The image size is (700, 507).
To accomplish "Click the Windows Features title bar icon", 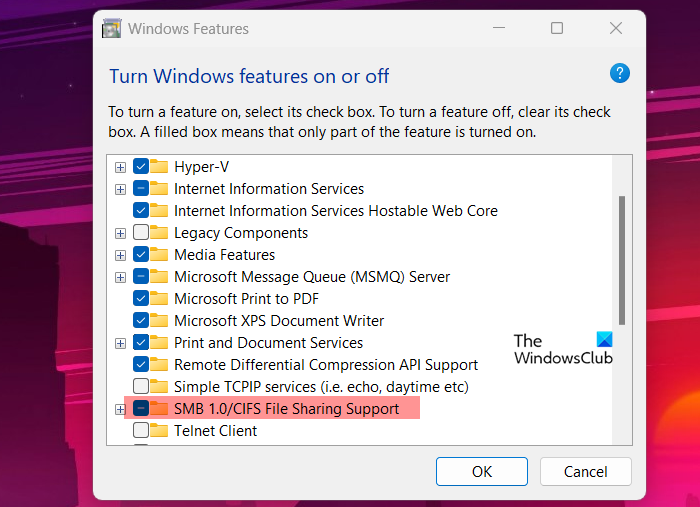I will point(112,28).
